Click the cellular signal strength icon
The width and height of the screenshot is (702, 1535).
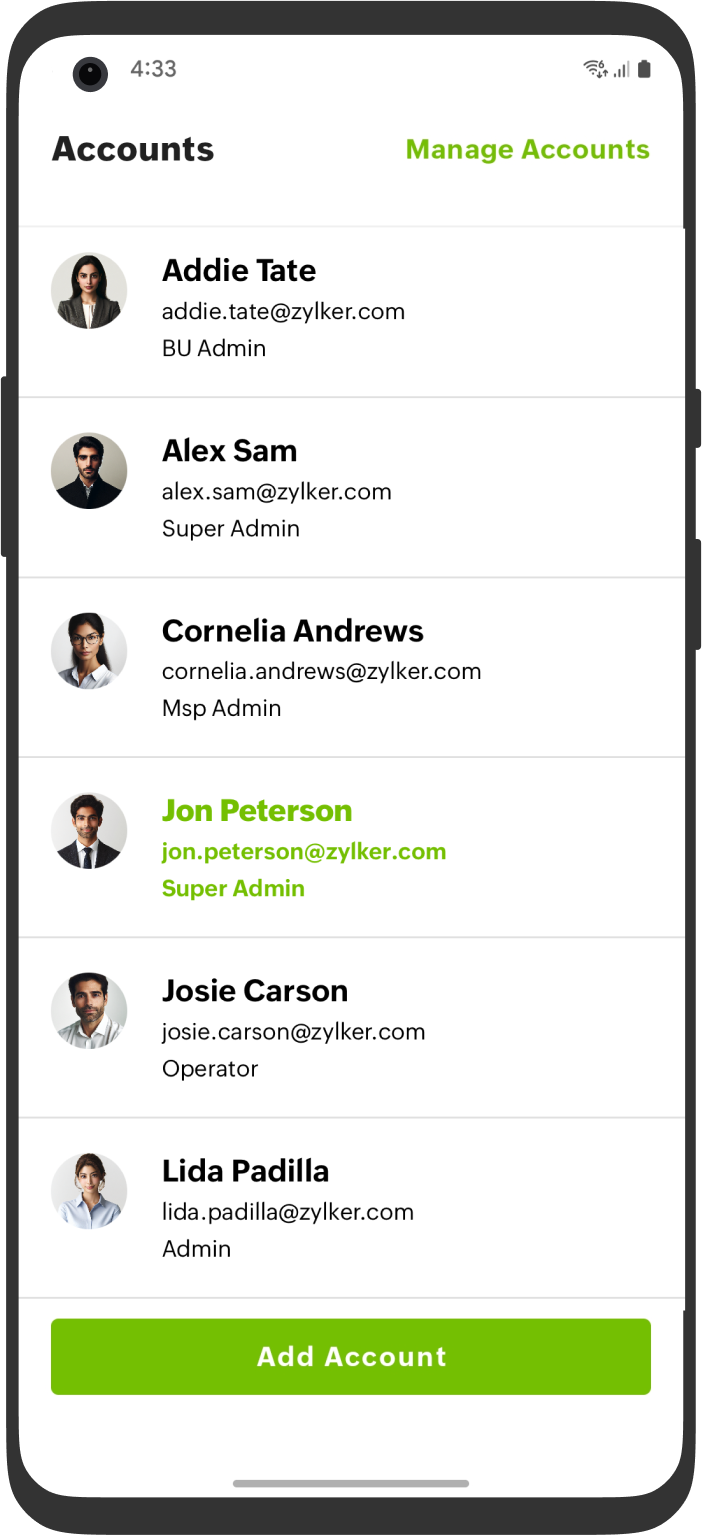point(621,70)
